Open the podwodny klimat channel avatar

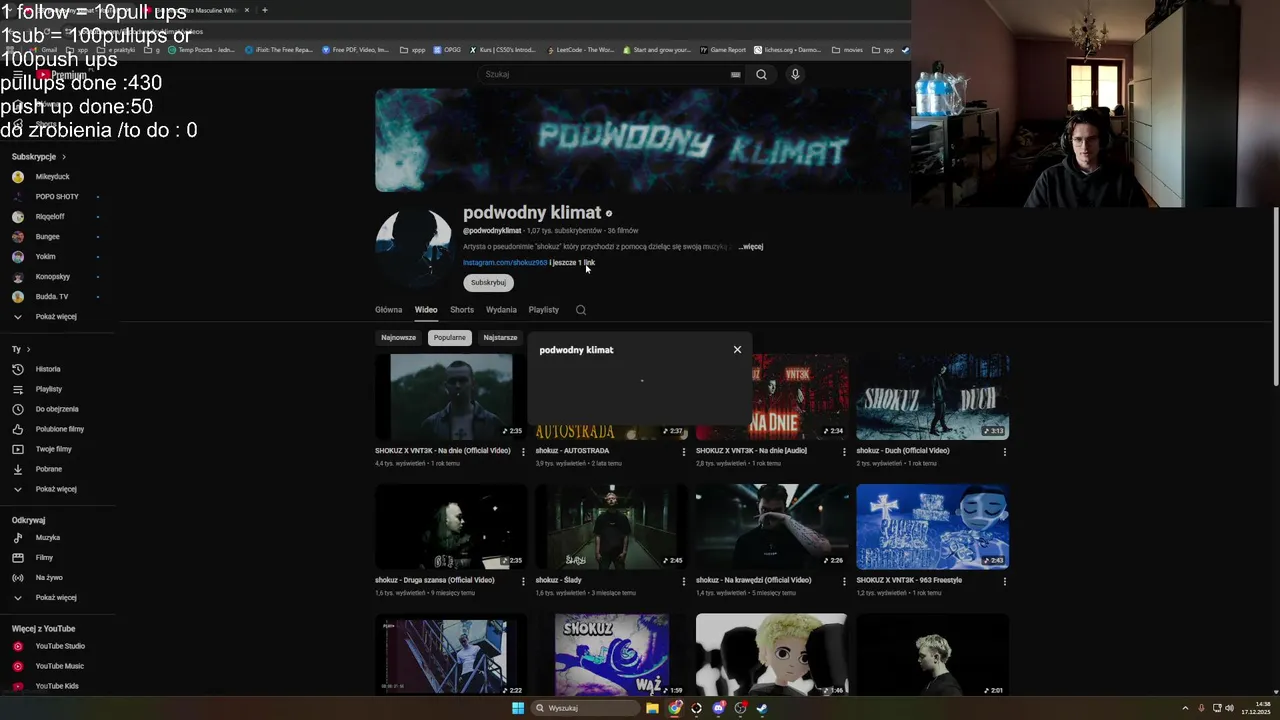coord(413,247)
